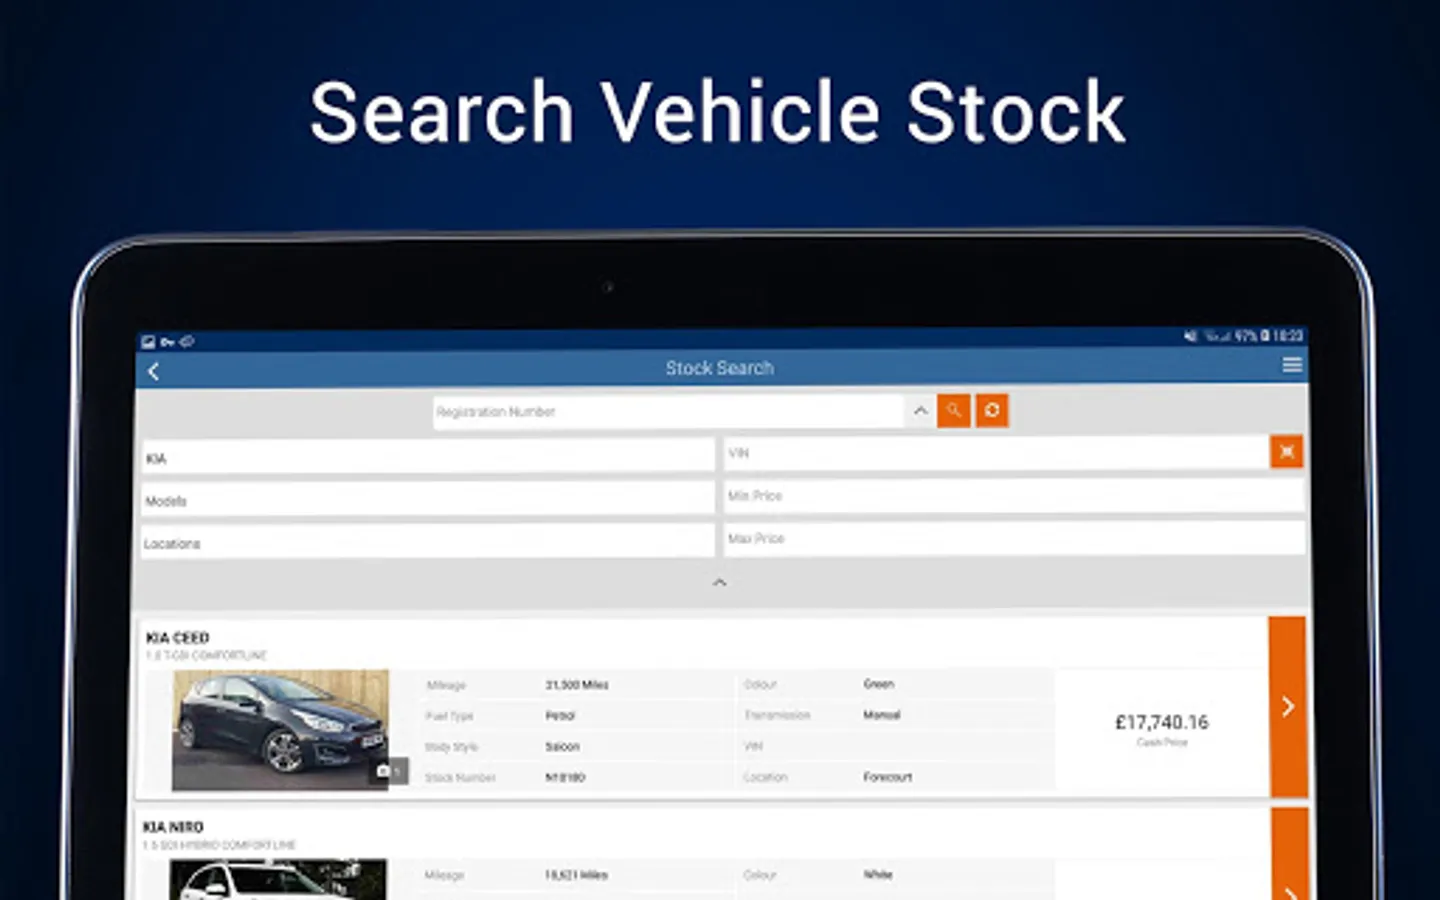1440x900 pixels.
Task: Focus the VIN input field
Action: [x=995, y=453]
